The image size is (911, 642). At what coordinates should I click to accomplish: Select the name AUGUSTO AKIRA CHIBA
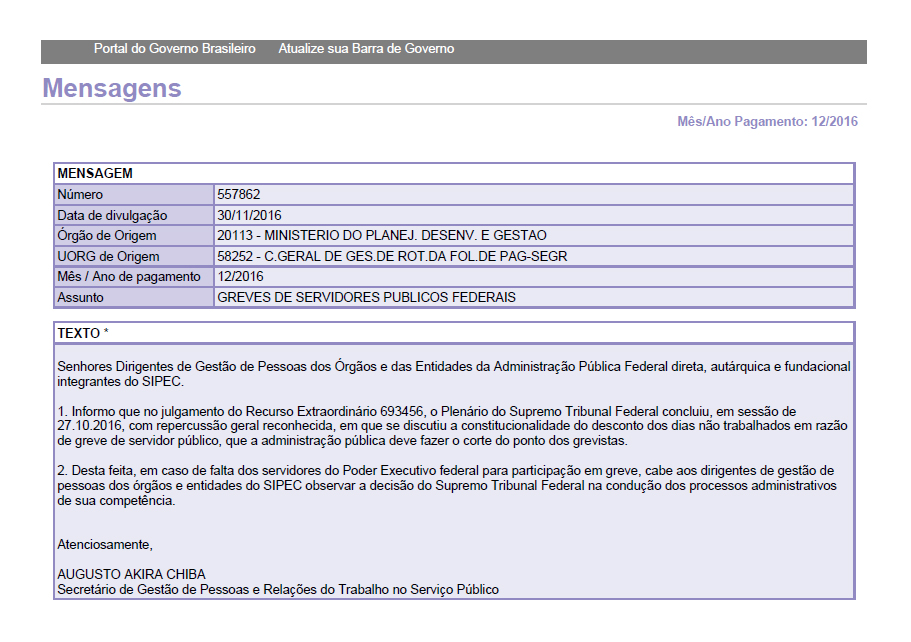(131, 575)
